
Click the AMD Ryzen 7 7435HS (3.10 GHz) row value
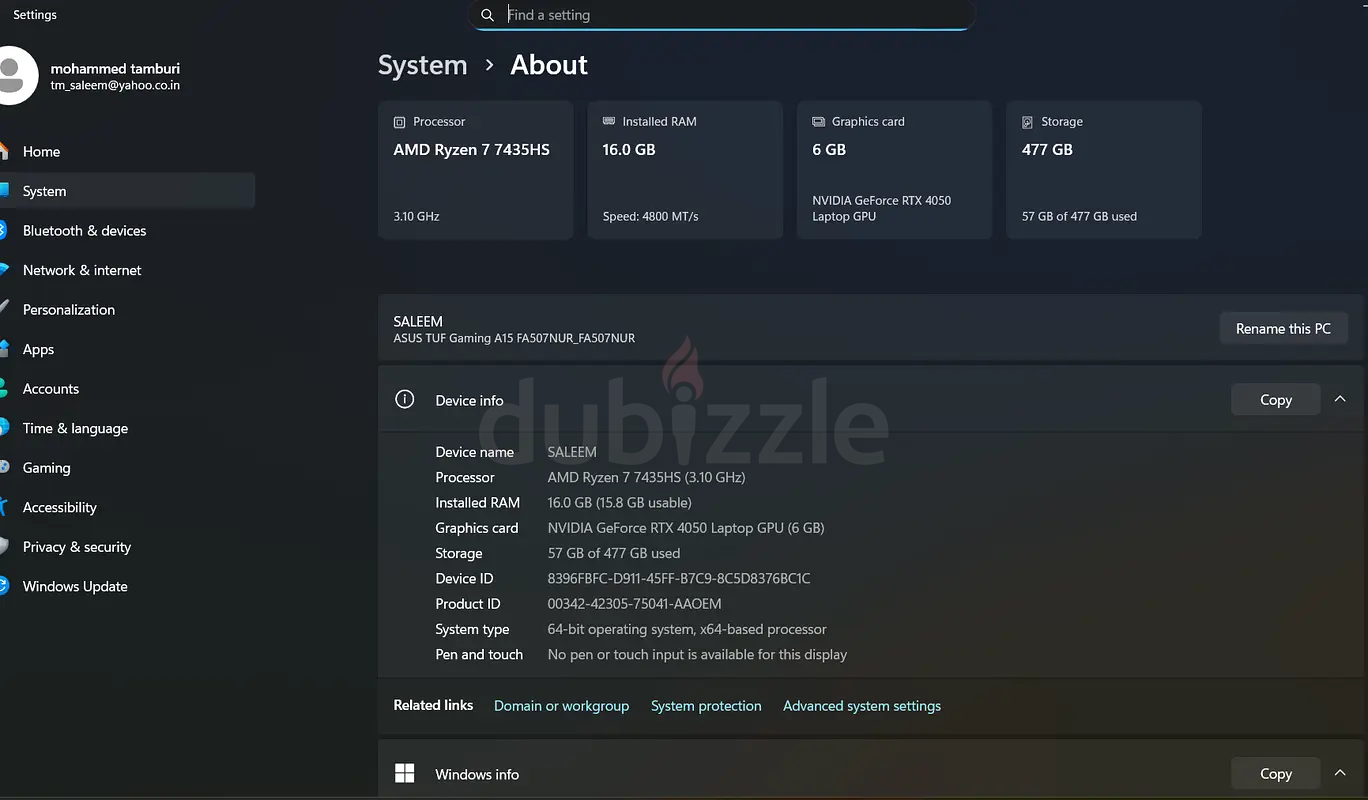(646, 477)
